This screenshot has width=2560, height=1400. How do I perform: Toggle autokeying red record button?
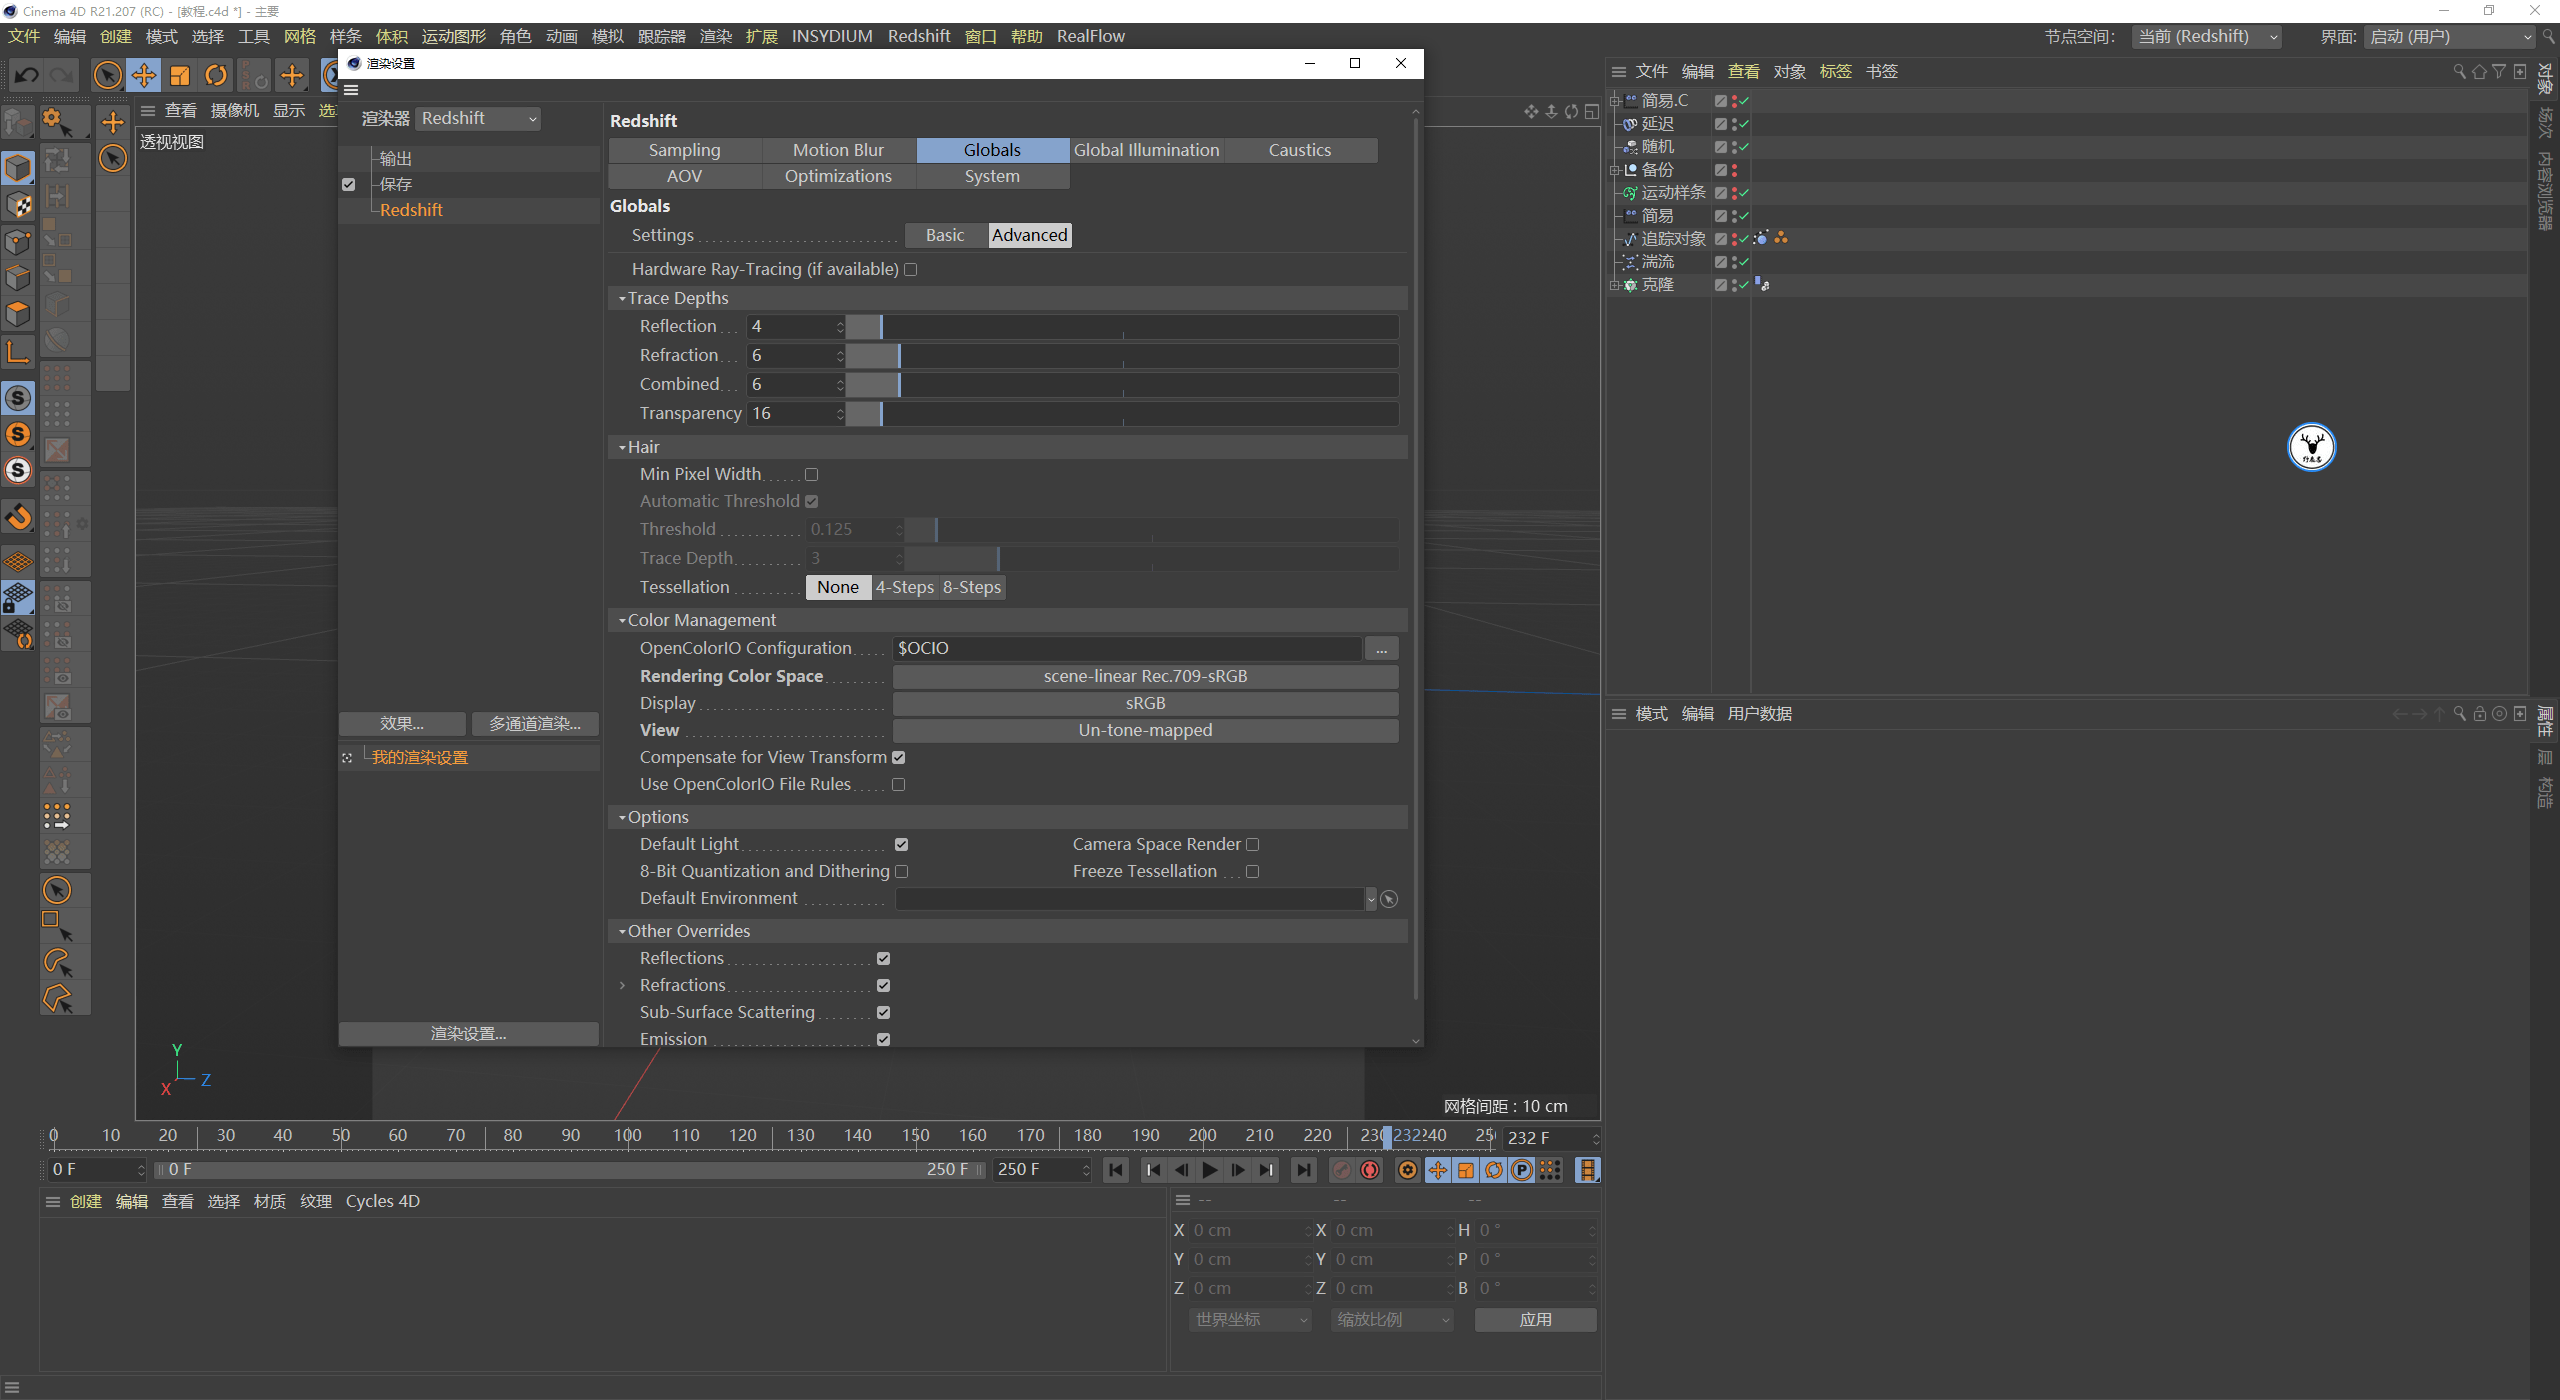pos(1370,1170)
